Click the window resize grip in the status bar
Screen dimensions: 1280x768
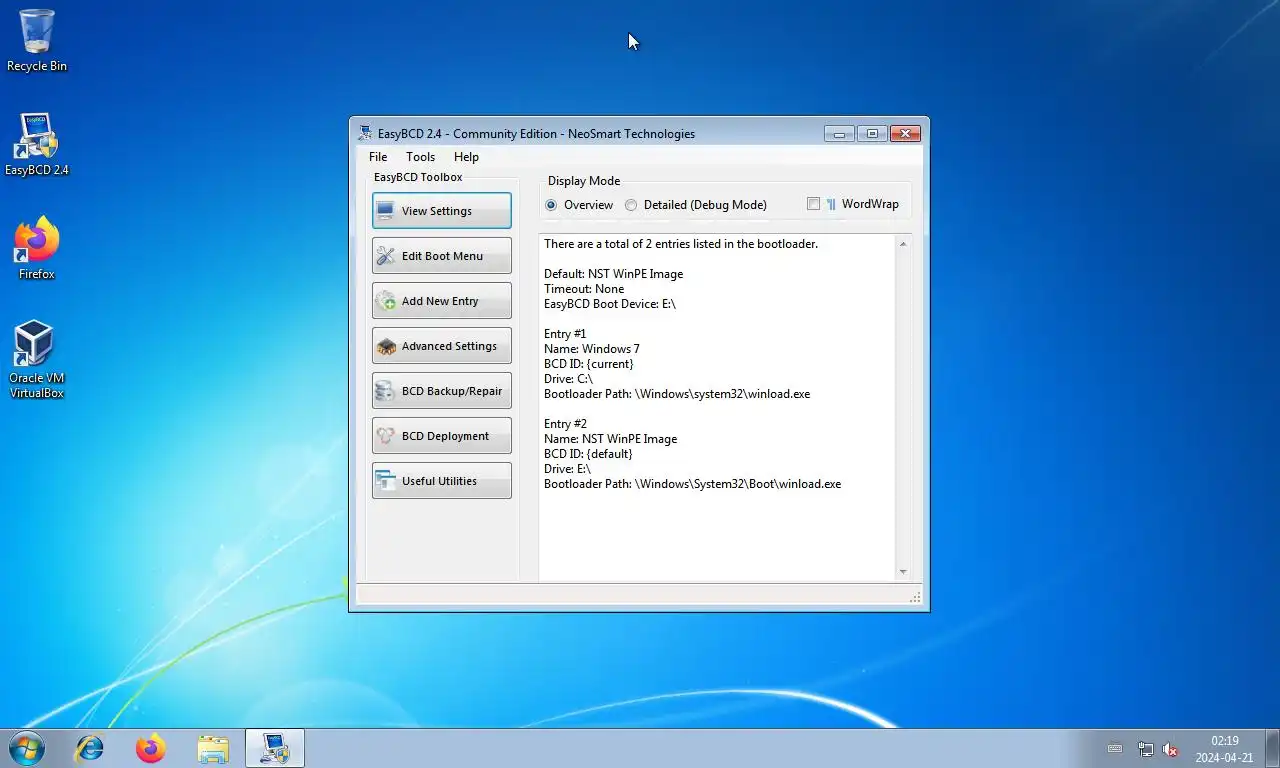(915, 597)
